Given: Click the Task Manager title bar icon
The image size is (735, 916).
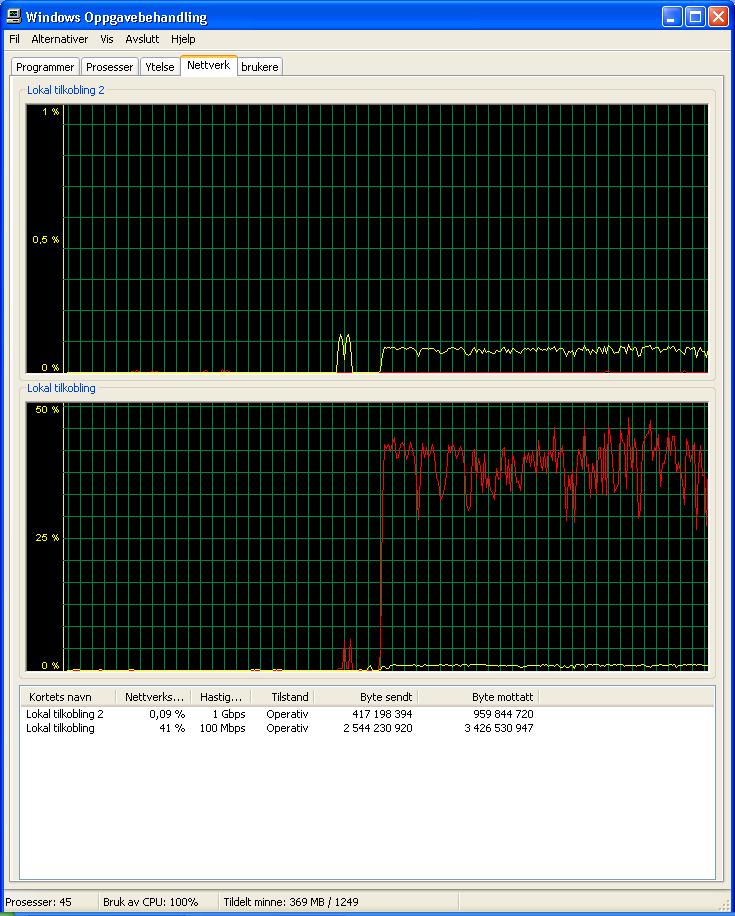Looking at the screenshot, I should [x=13, y=16].
